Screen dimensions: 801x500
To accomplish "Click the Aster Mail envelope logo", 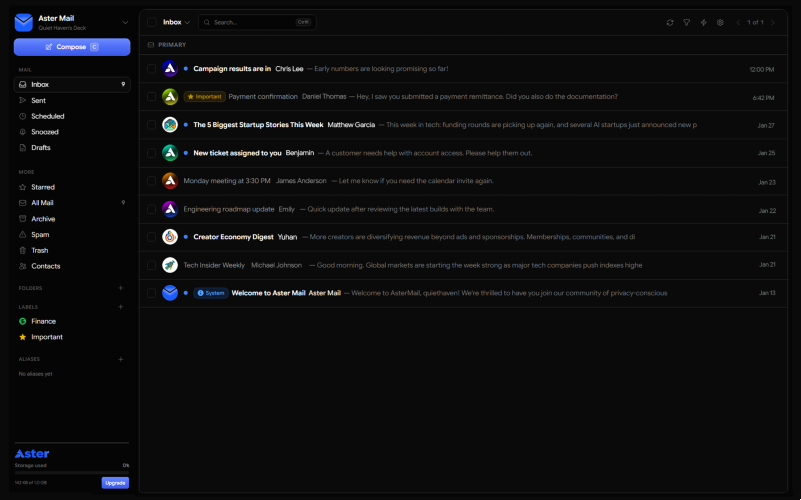I will tap(23, 22).
